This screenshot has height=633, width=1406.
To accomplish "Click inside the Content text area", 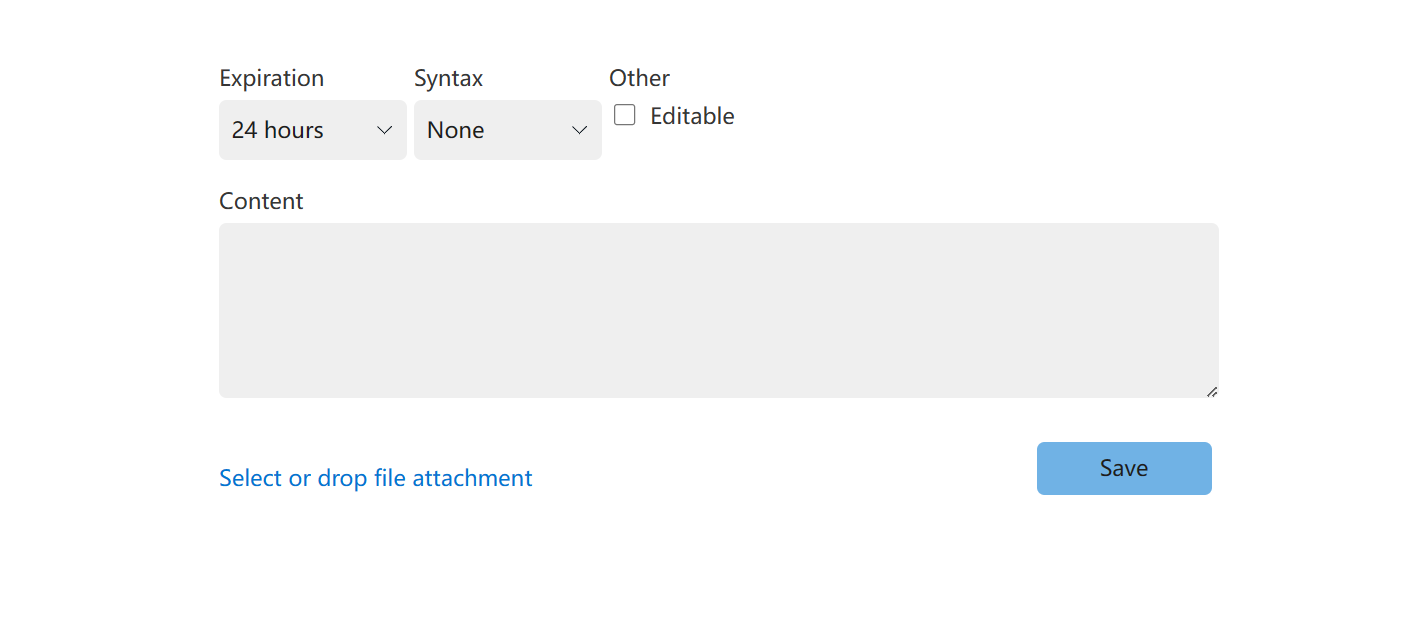I will pyautogui.click(x=718, y=310).
